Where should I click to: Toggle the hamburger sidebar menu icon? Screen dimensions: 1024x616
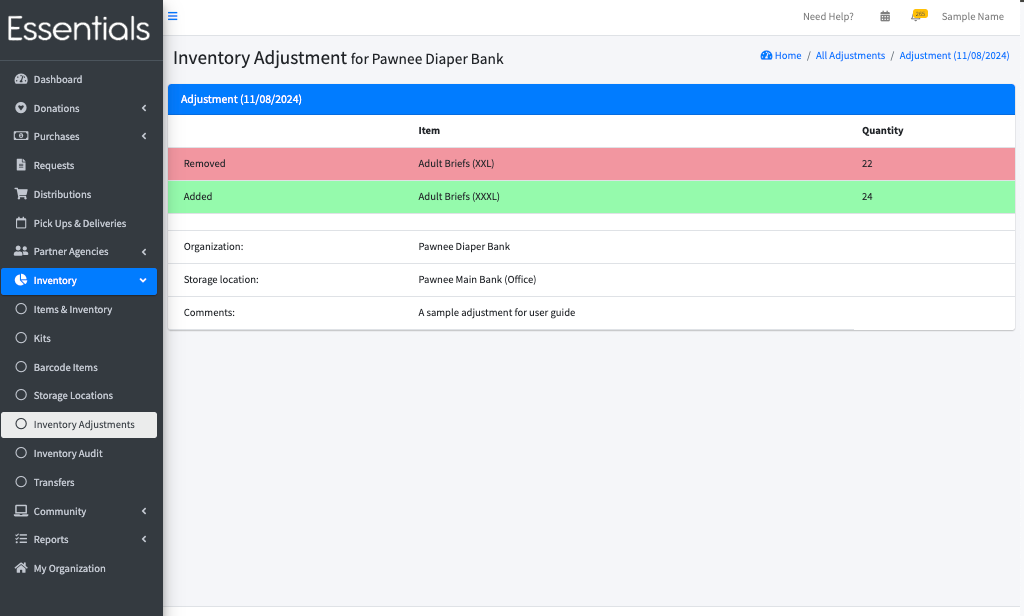coord(172,16)
